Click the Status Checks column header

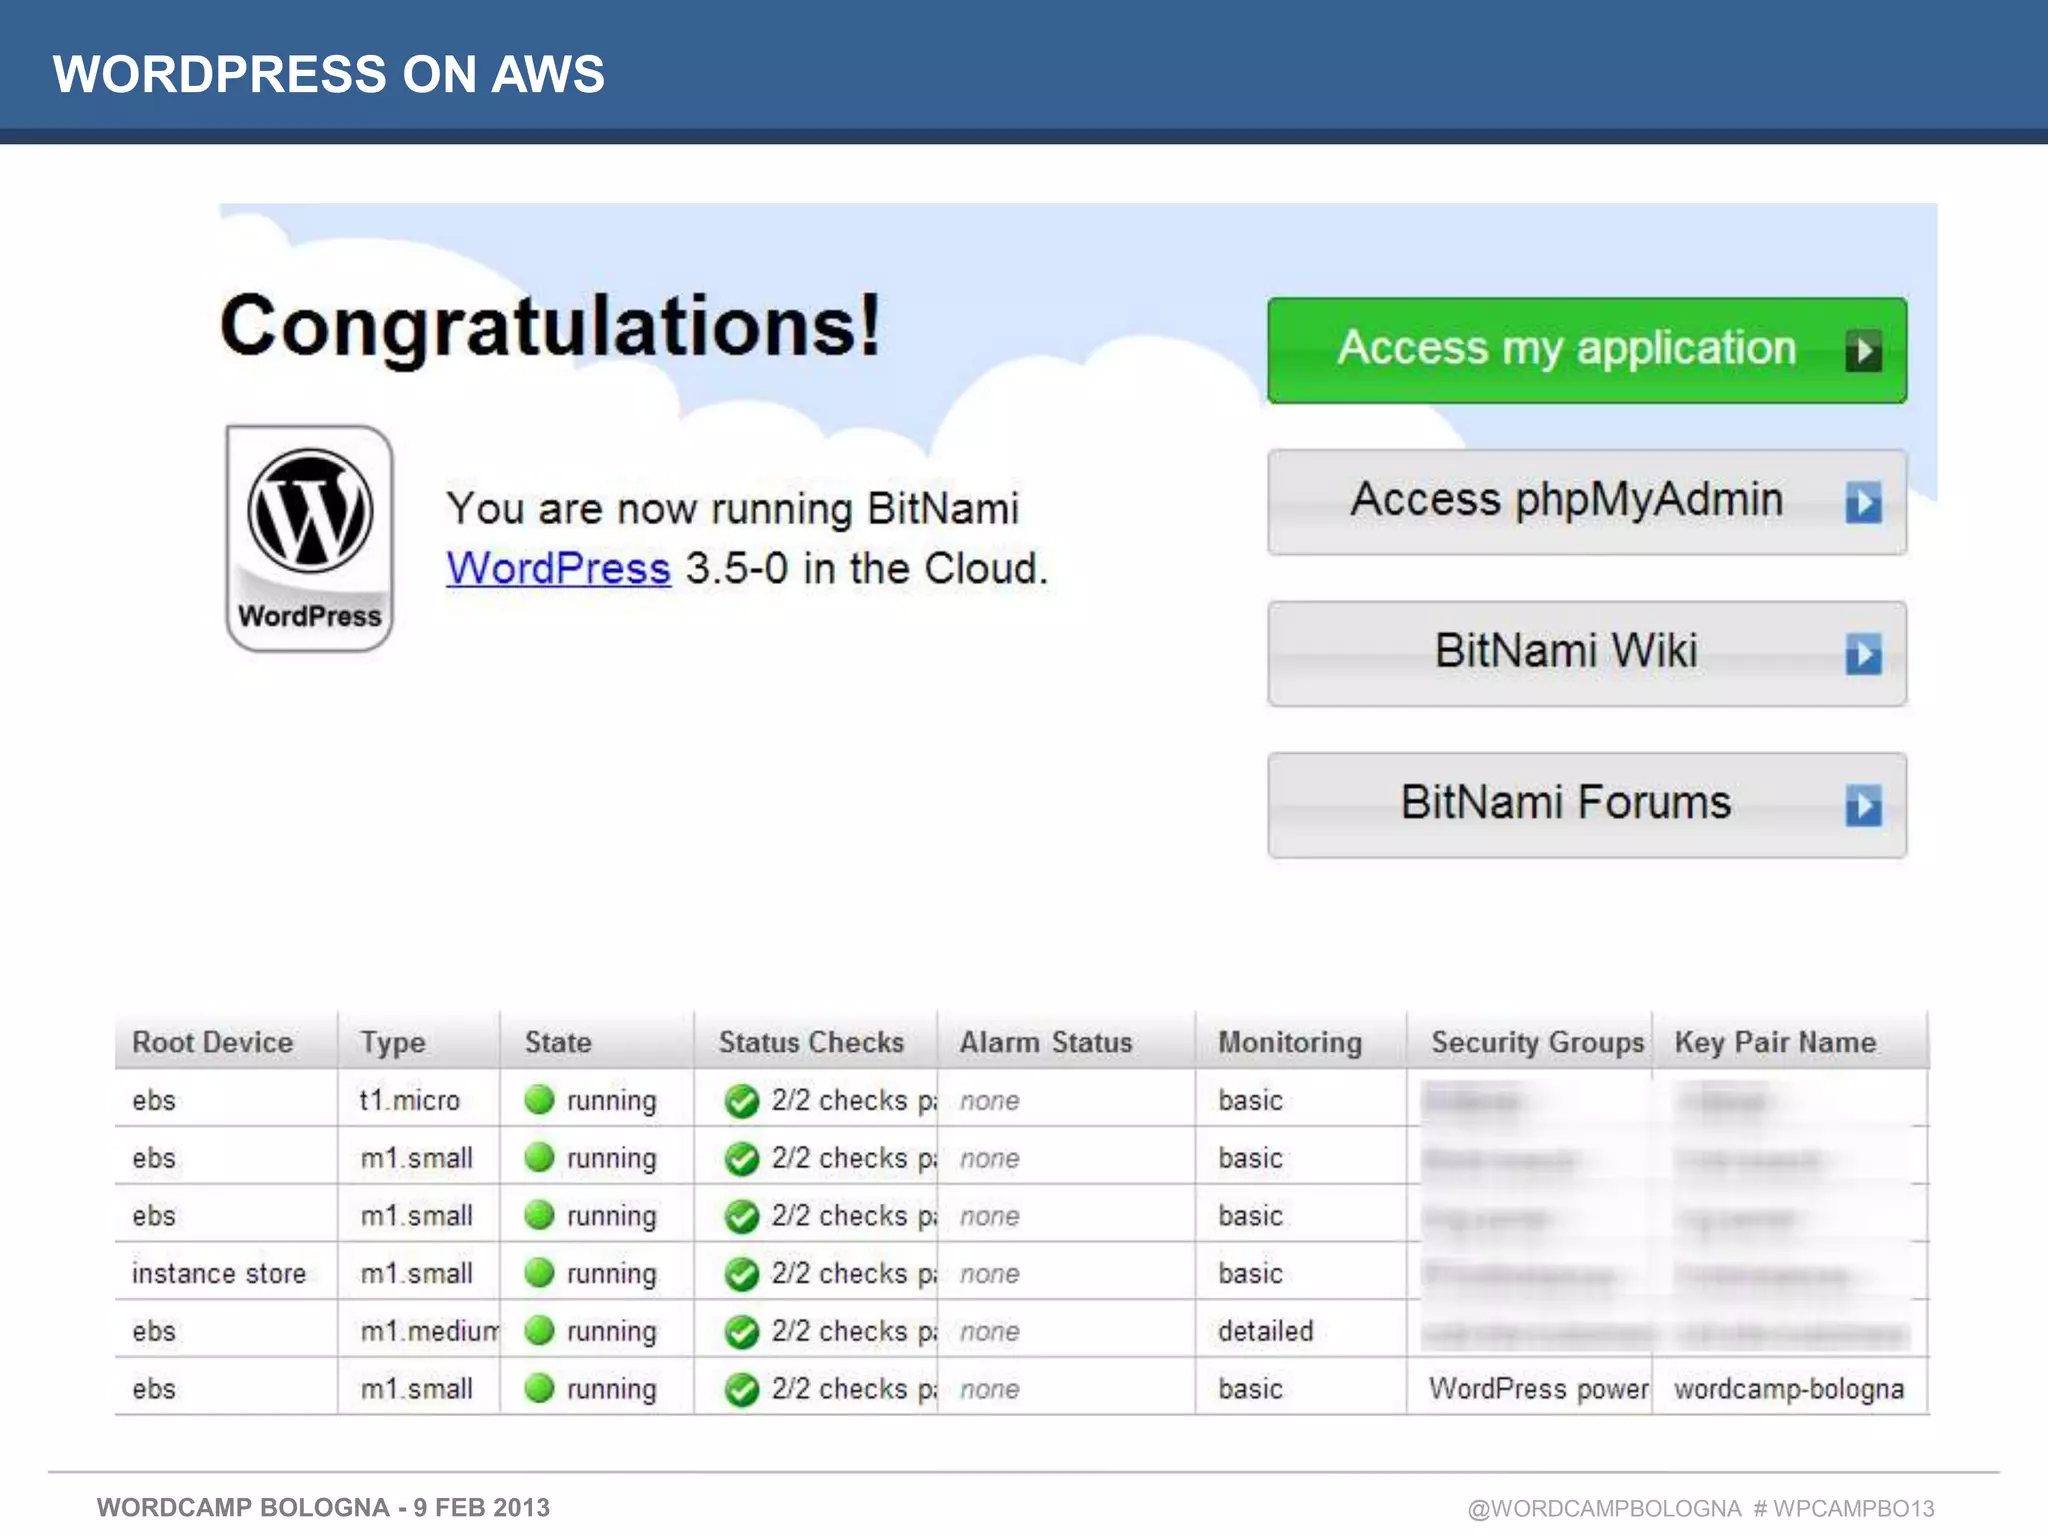pyautogui.click(x=816, y=1041)
